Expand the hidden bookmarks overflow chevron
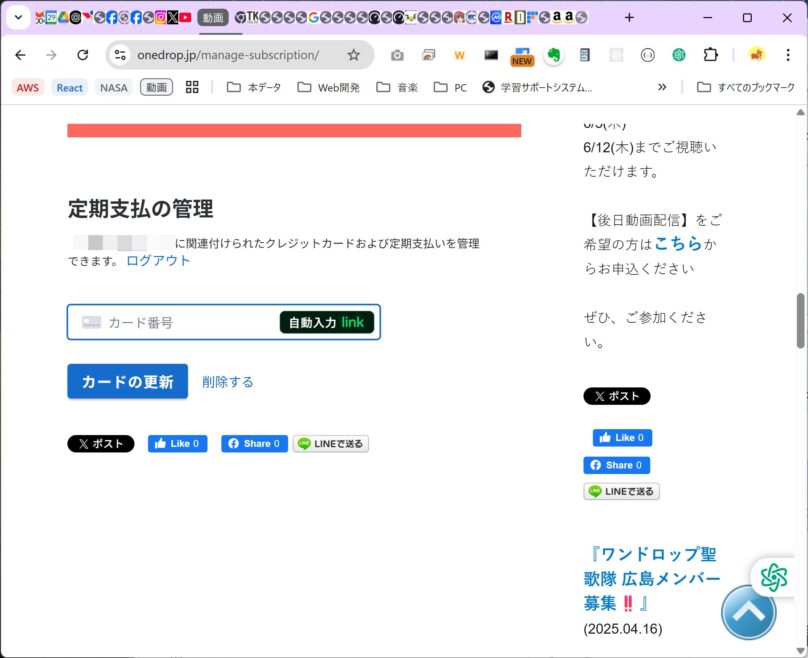This screenshot has height=658, width=808. [662, 87]
